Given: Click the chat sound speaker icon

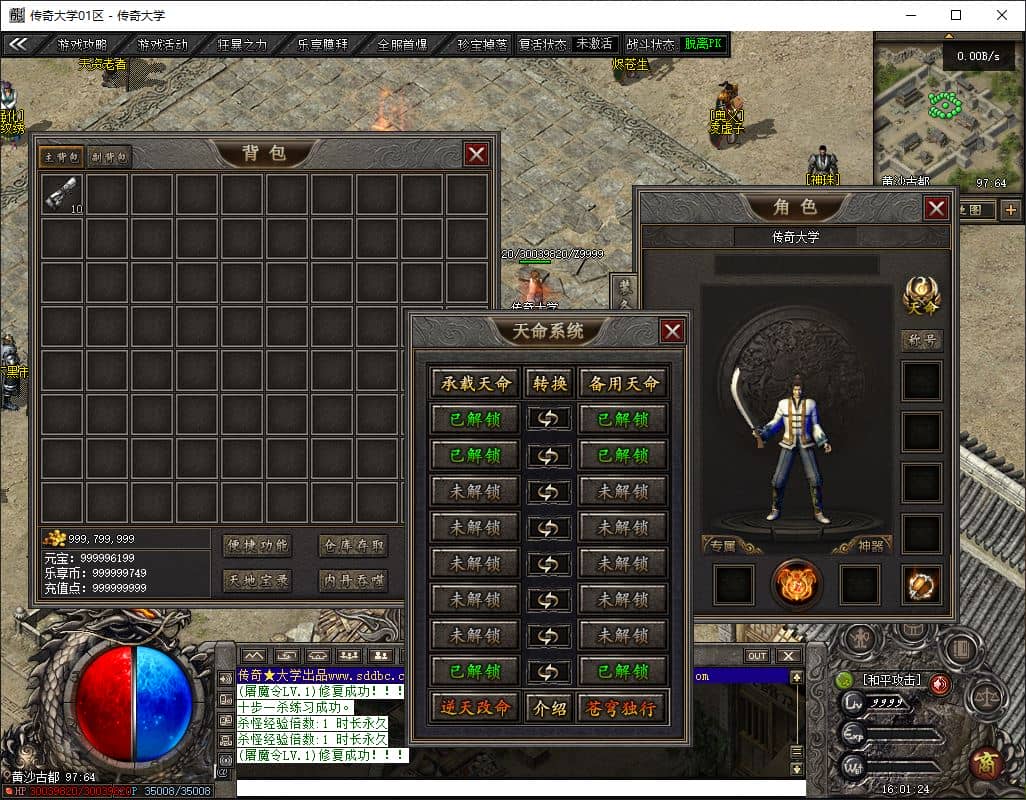Looking at the screenshot, I should [226, 679].
